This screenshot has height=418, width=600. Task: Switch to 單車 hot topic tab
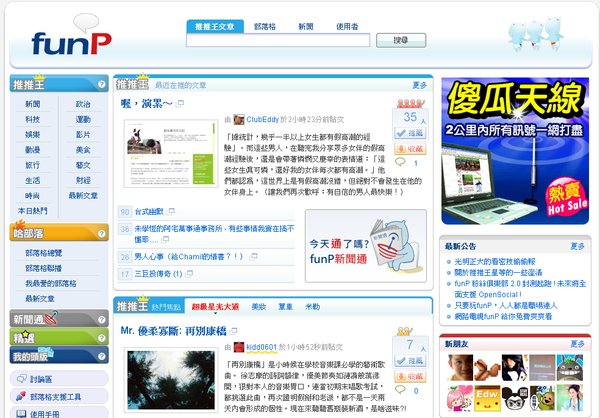point(285,307)
